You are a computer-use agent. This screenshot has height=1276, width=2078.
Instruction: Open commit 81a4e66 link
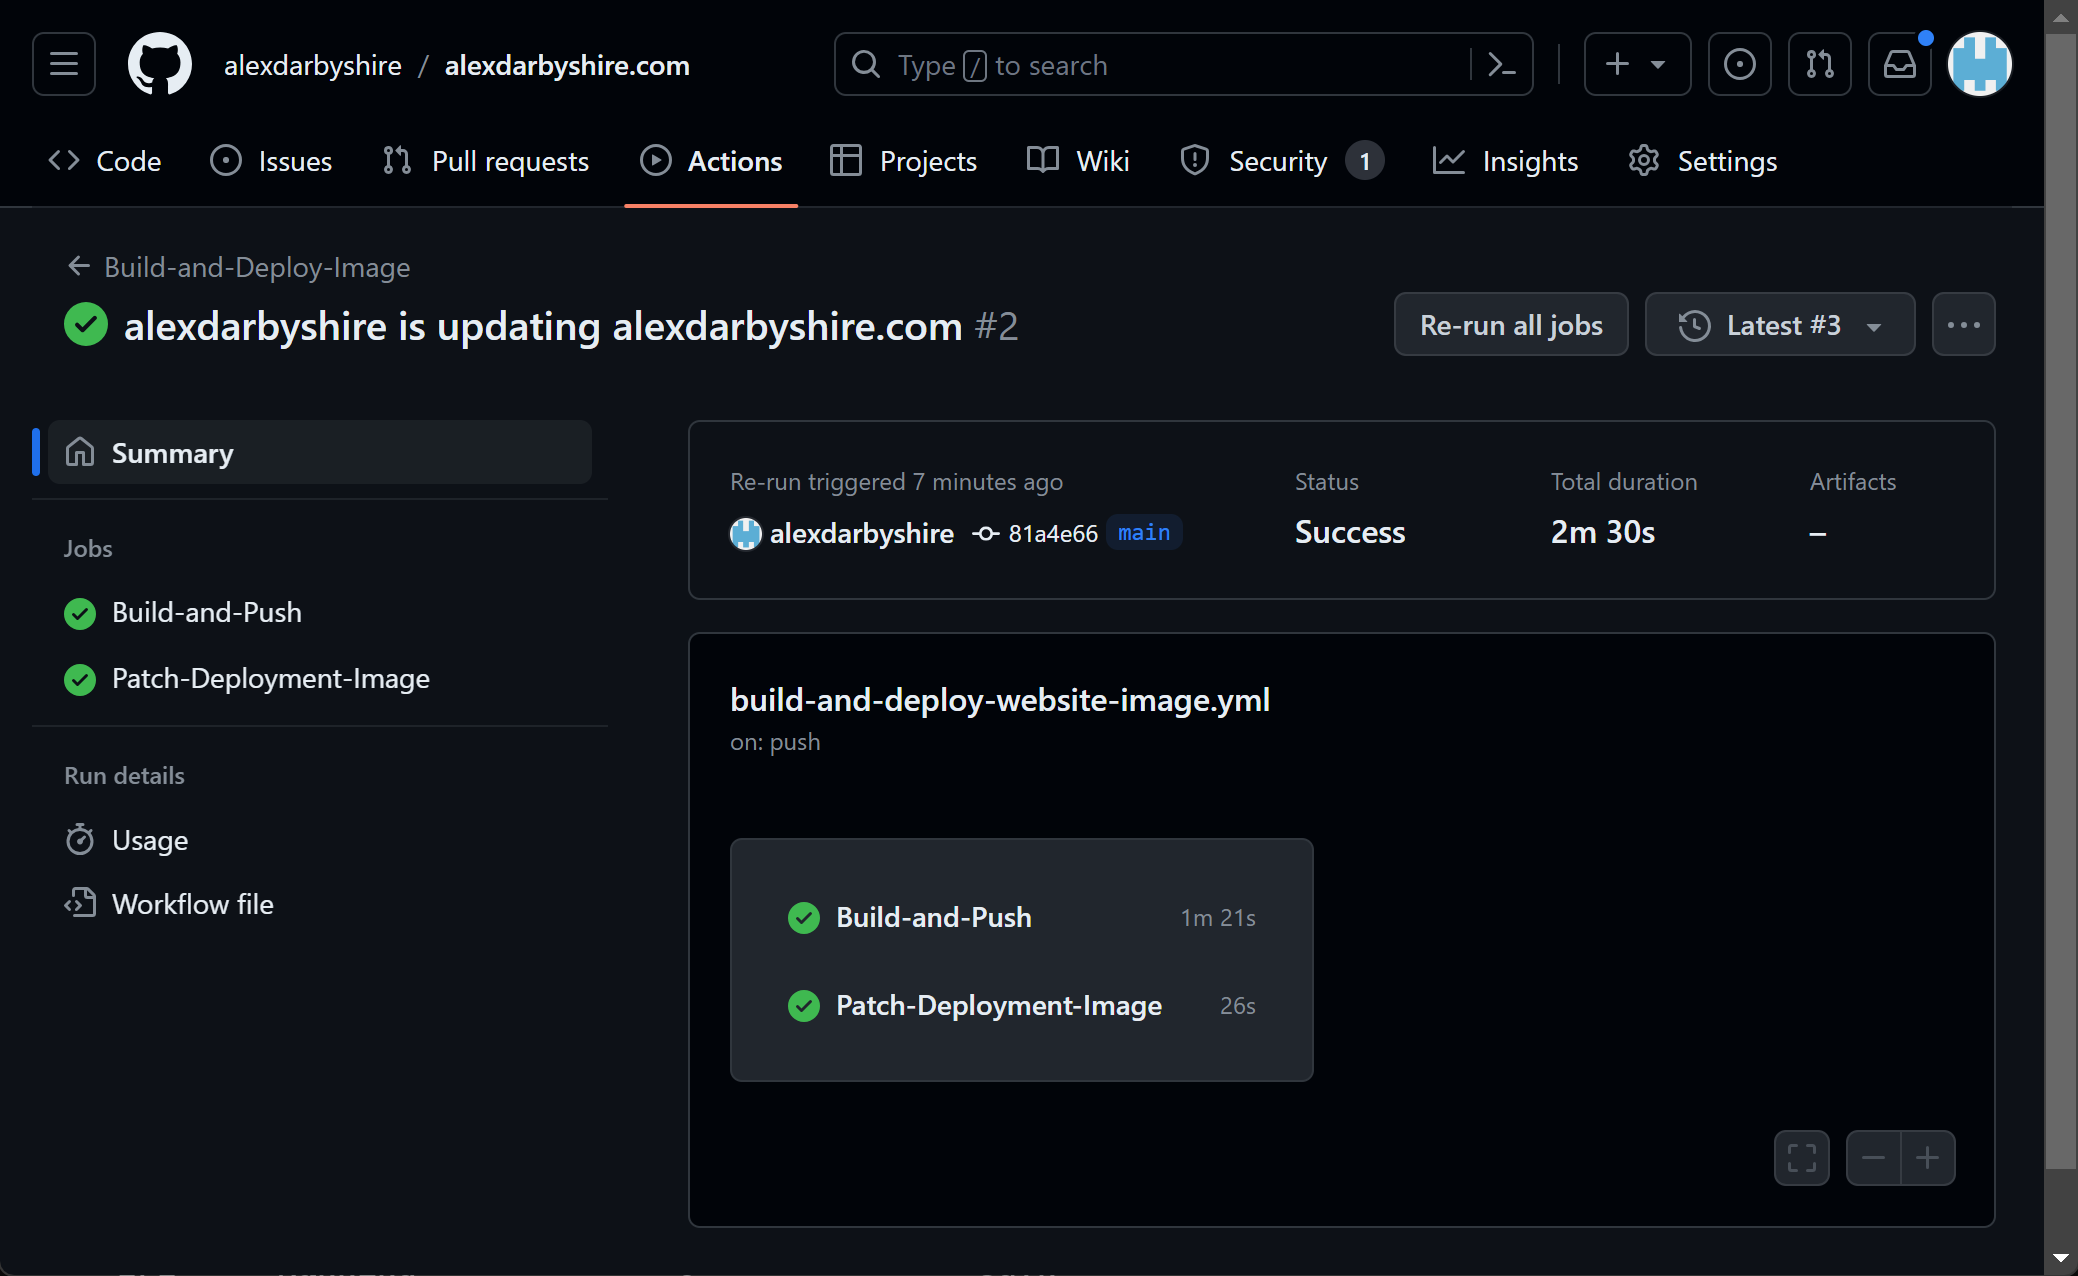(x=1053, y=534)
